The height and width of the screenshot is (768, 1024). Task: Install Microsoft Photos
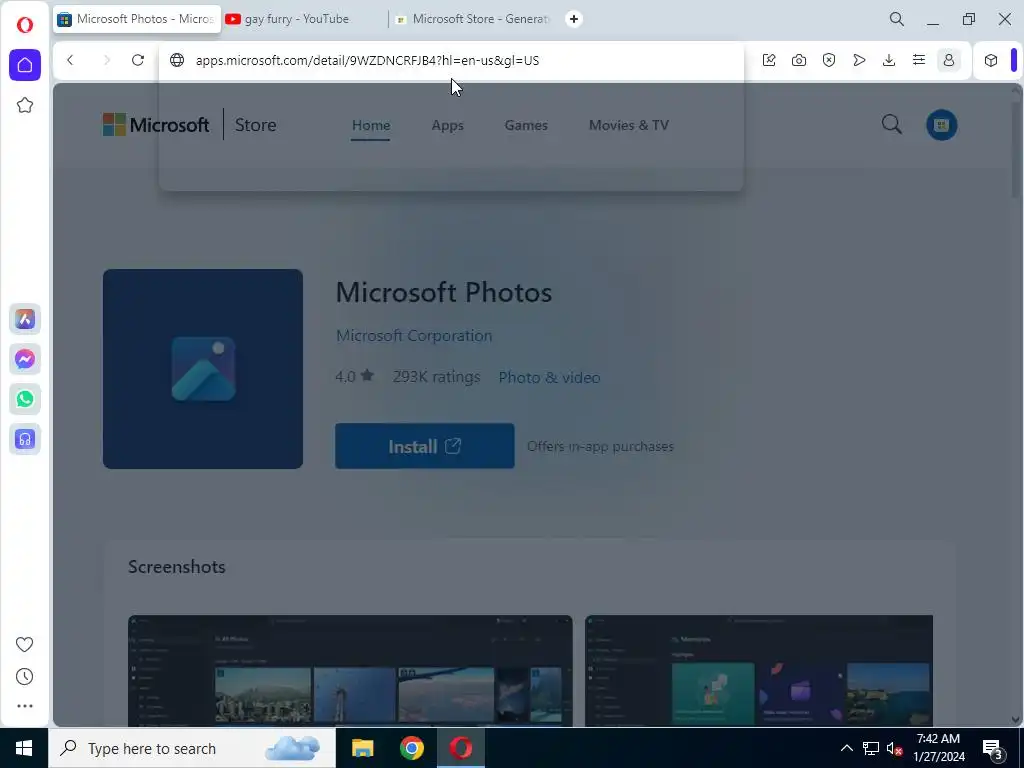coord(424,446)
